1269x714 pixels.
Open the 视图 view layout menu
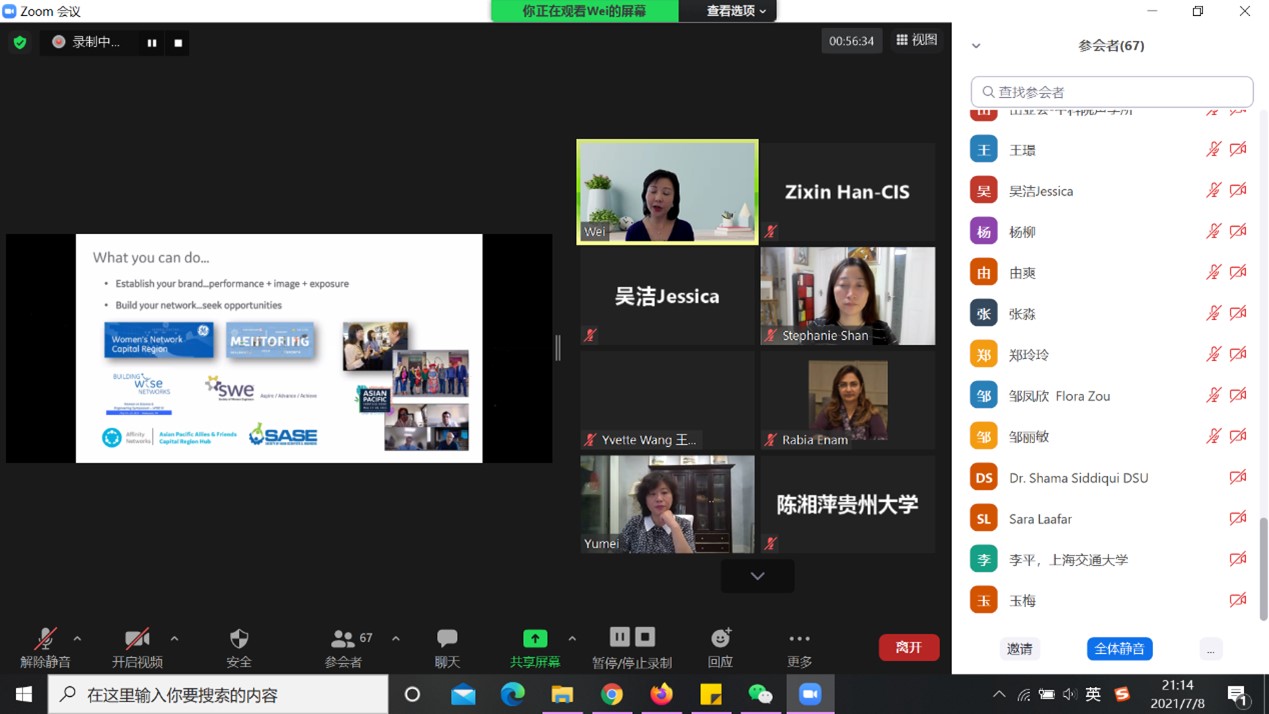(916, 40)
